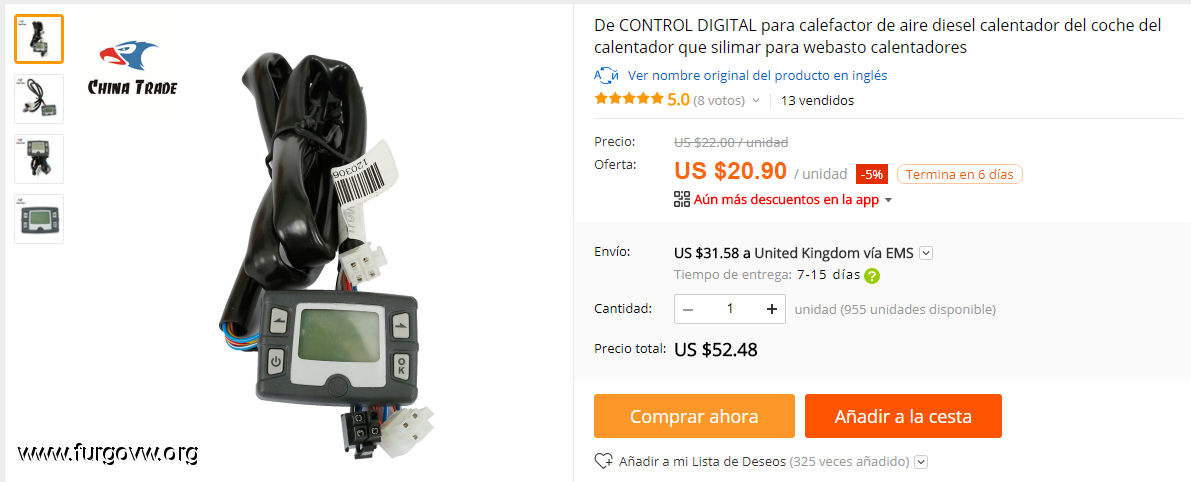Open the EMS shipping method dropdown
The width and height of the screenshot is (1191, 482).
click(925, 253)
